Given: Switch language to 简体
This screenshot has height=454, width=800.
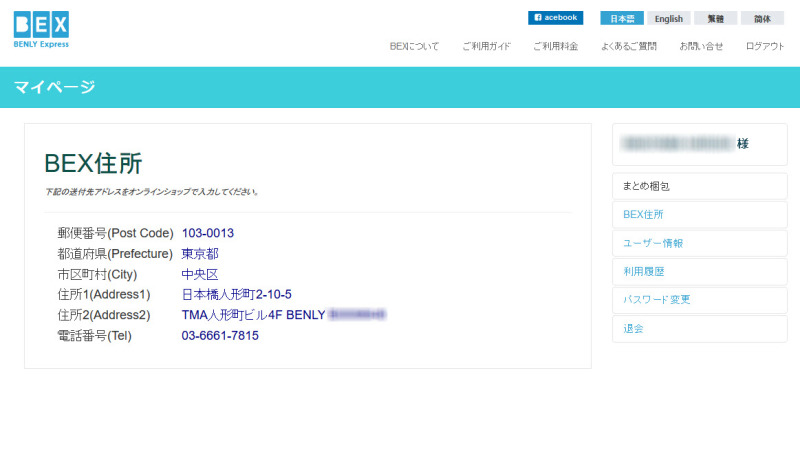Looking at the screenshot, I should tap(762, 18).
